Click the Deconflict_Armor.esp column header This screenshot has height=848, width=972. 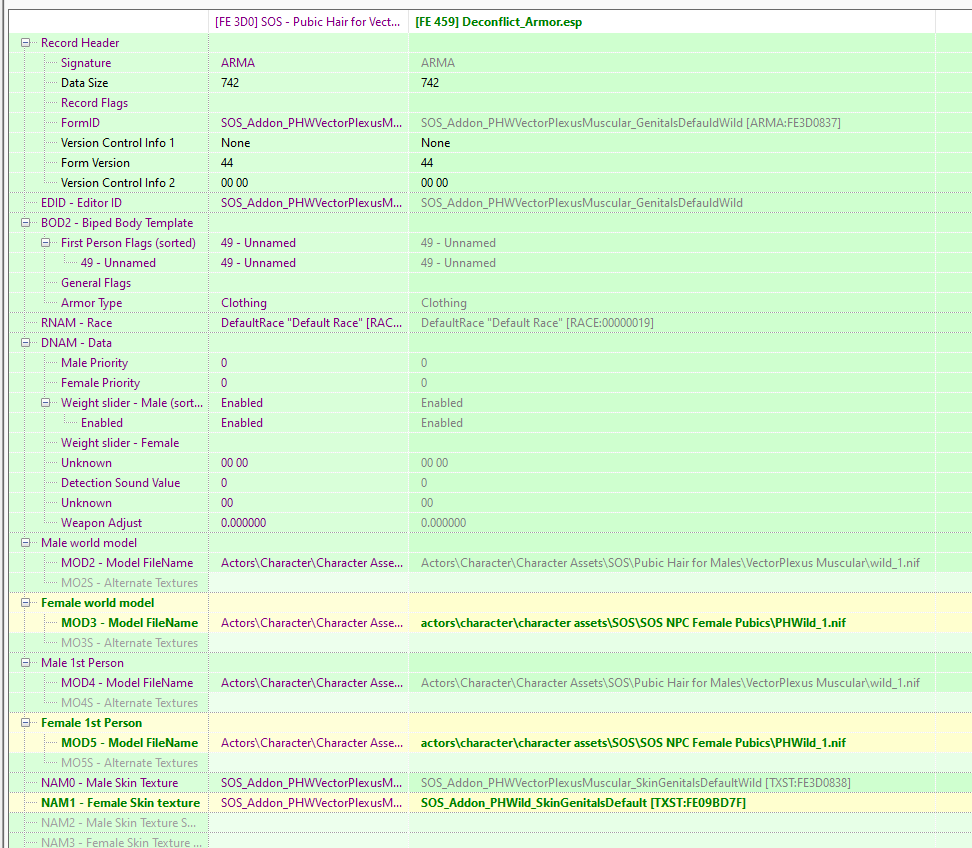point(672,22)
